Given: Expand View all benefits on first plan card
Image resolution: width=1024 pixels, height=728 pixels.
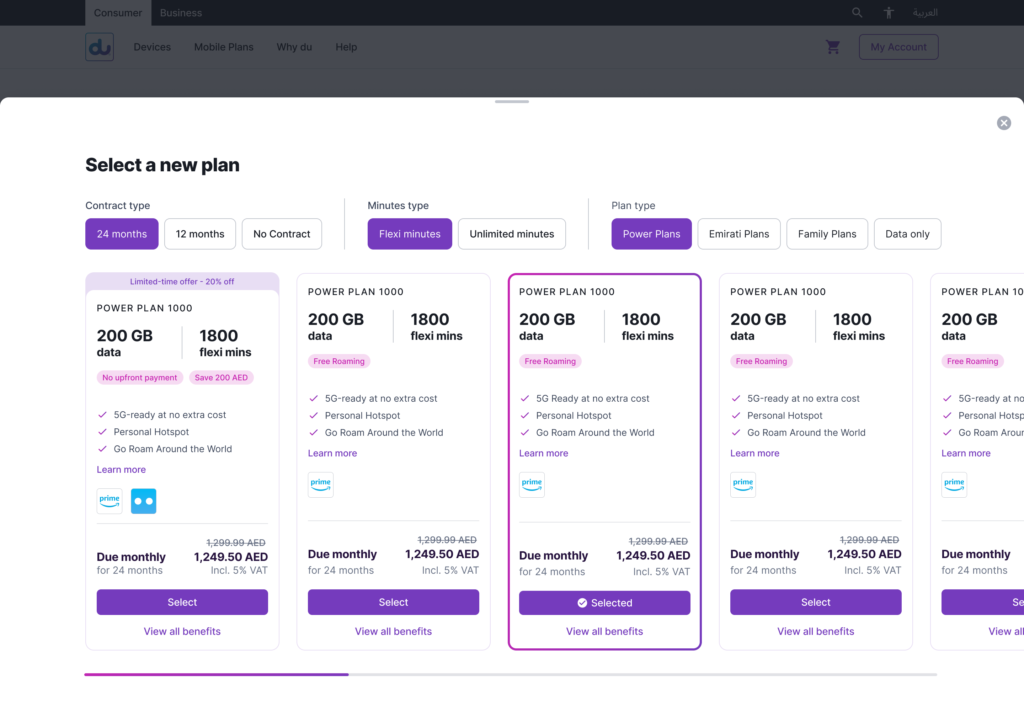Looking at the screenshot, I should 182,631.
